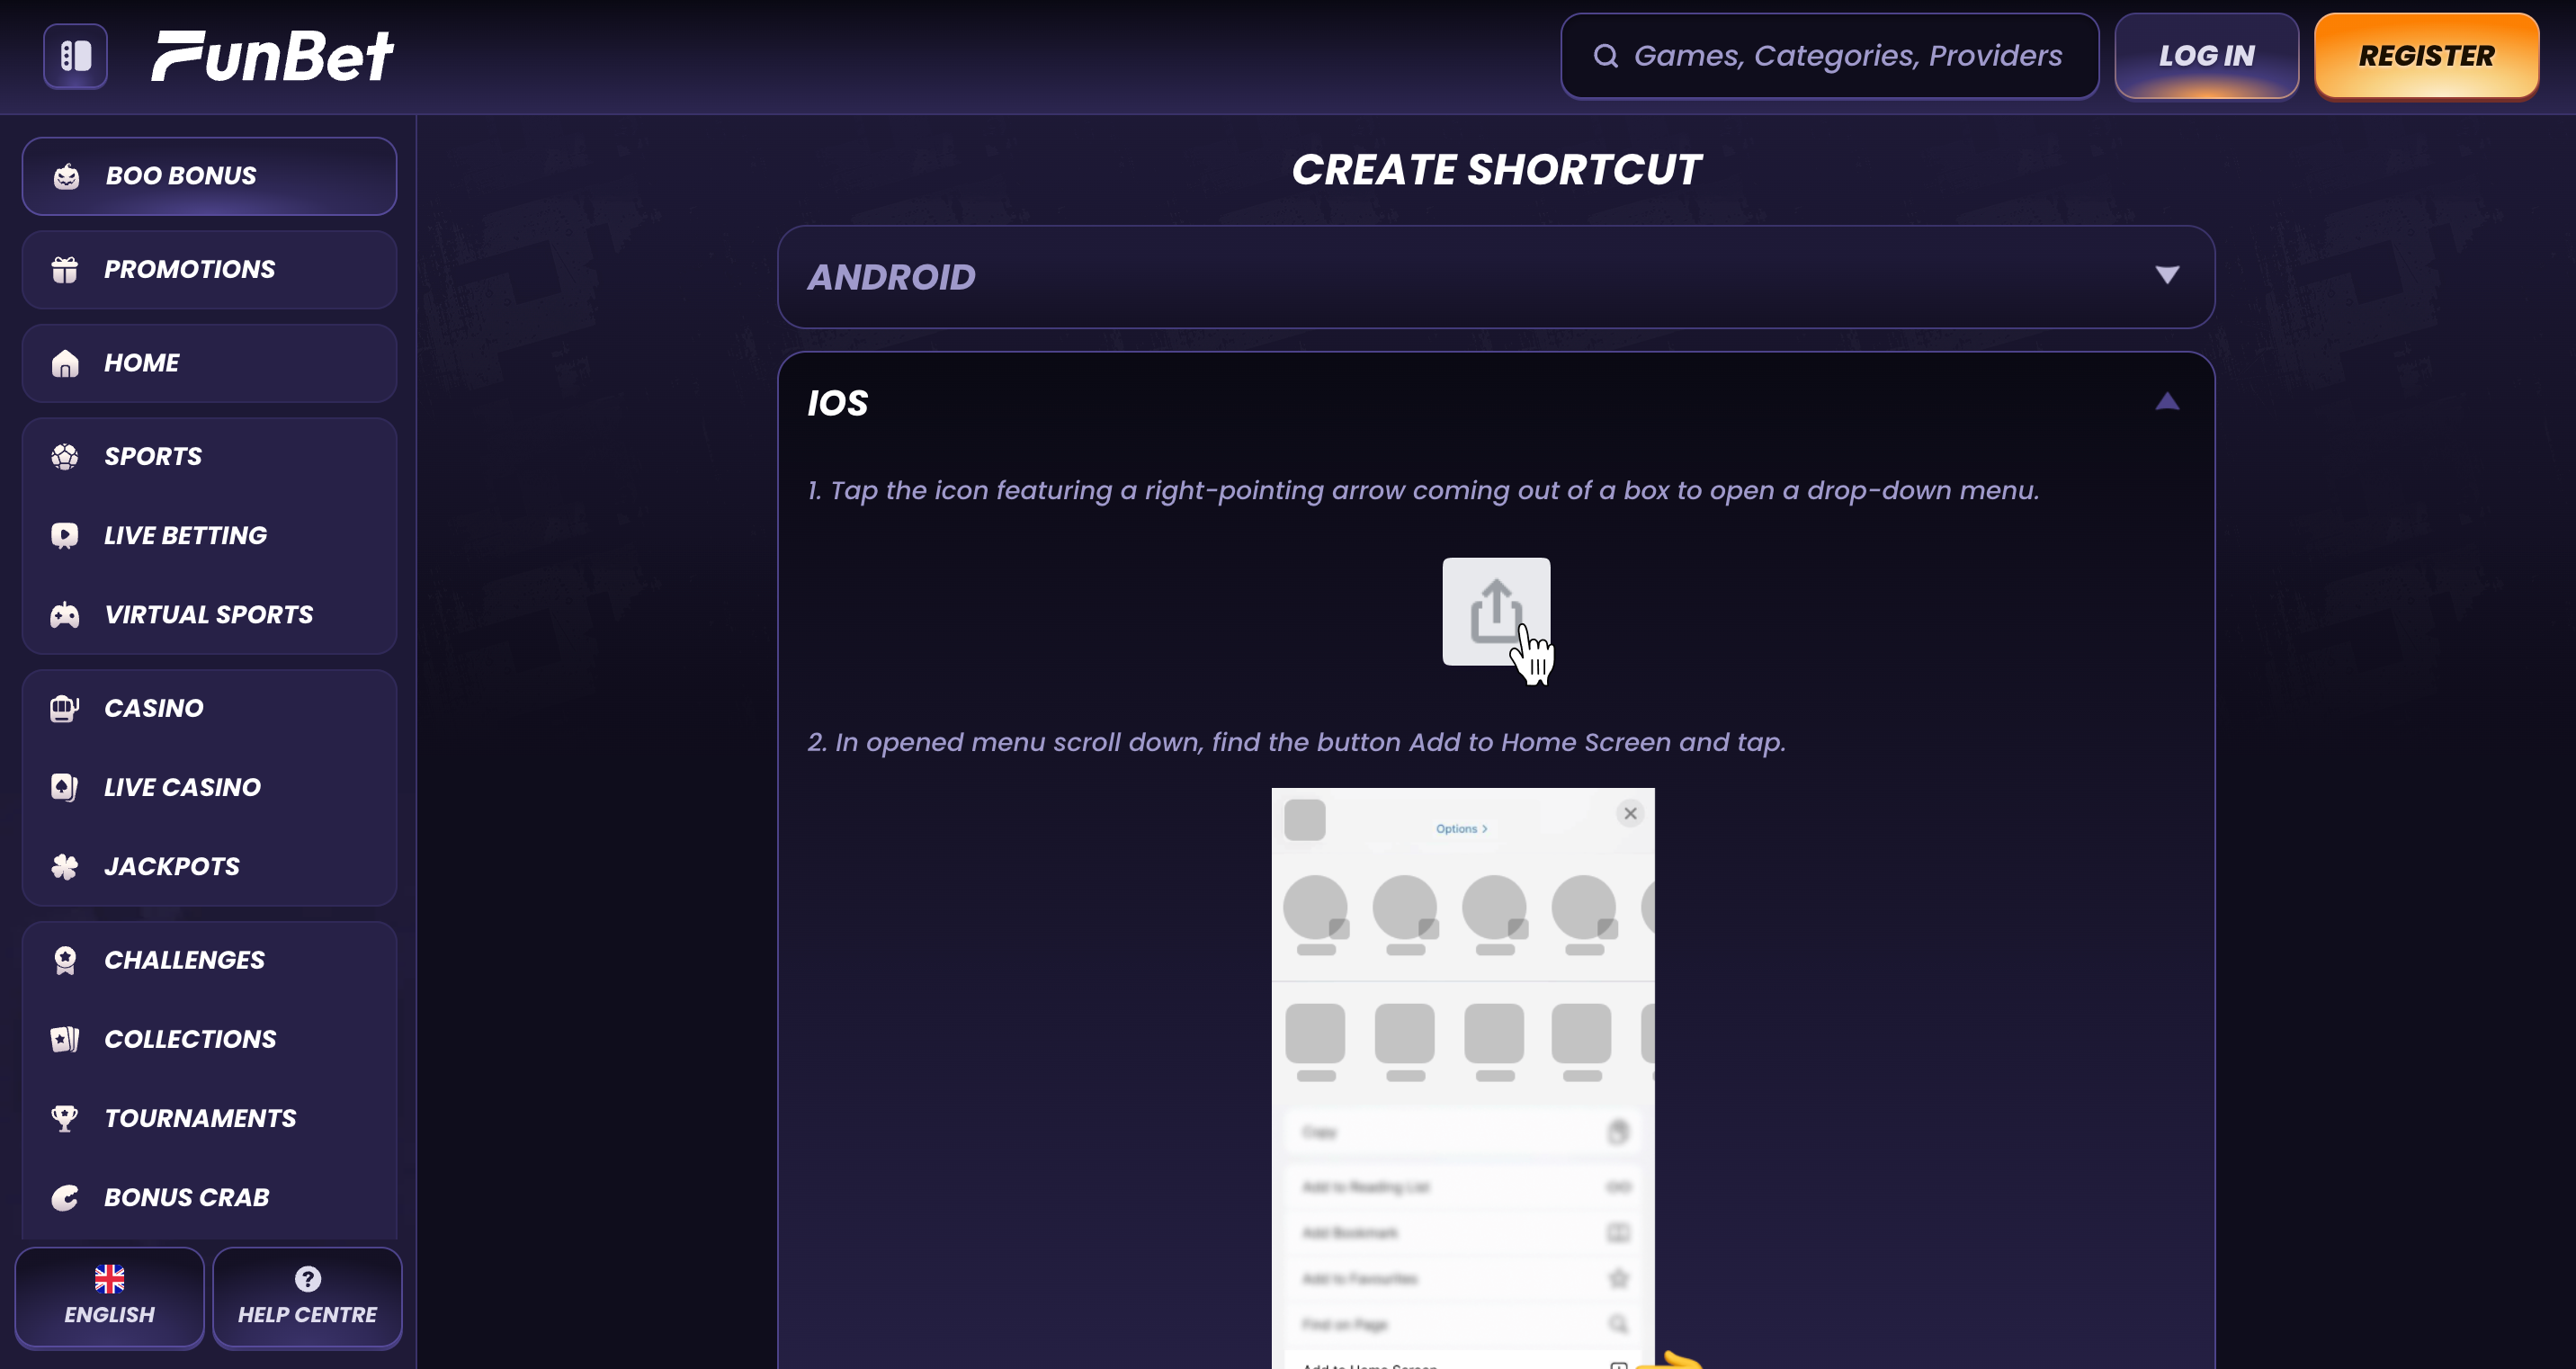Open the HELP CENTRE button
Viewport: 2576px width, 1369px height.
point(308,1298)
